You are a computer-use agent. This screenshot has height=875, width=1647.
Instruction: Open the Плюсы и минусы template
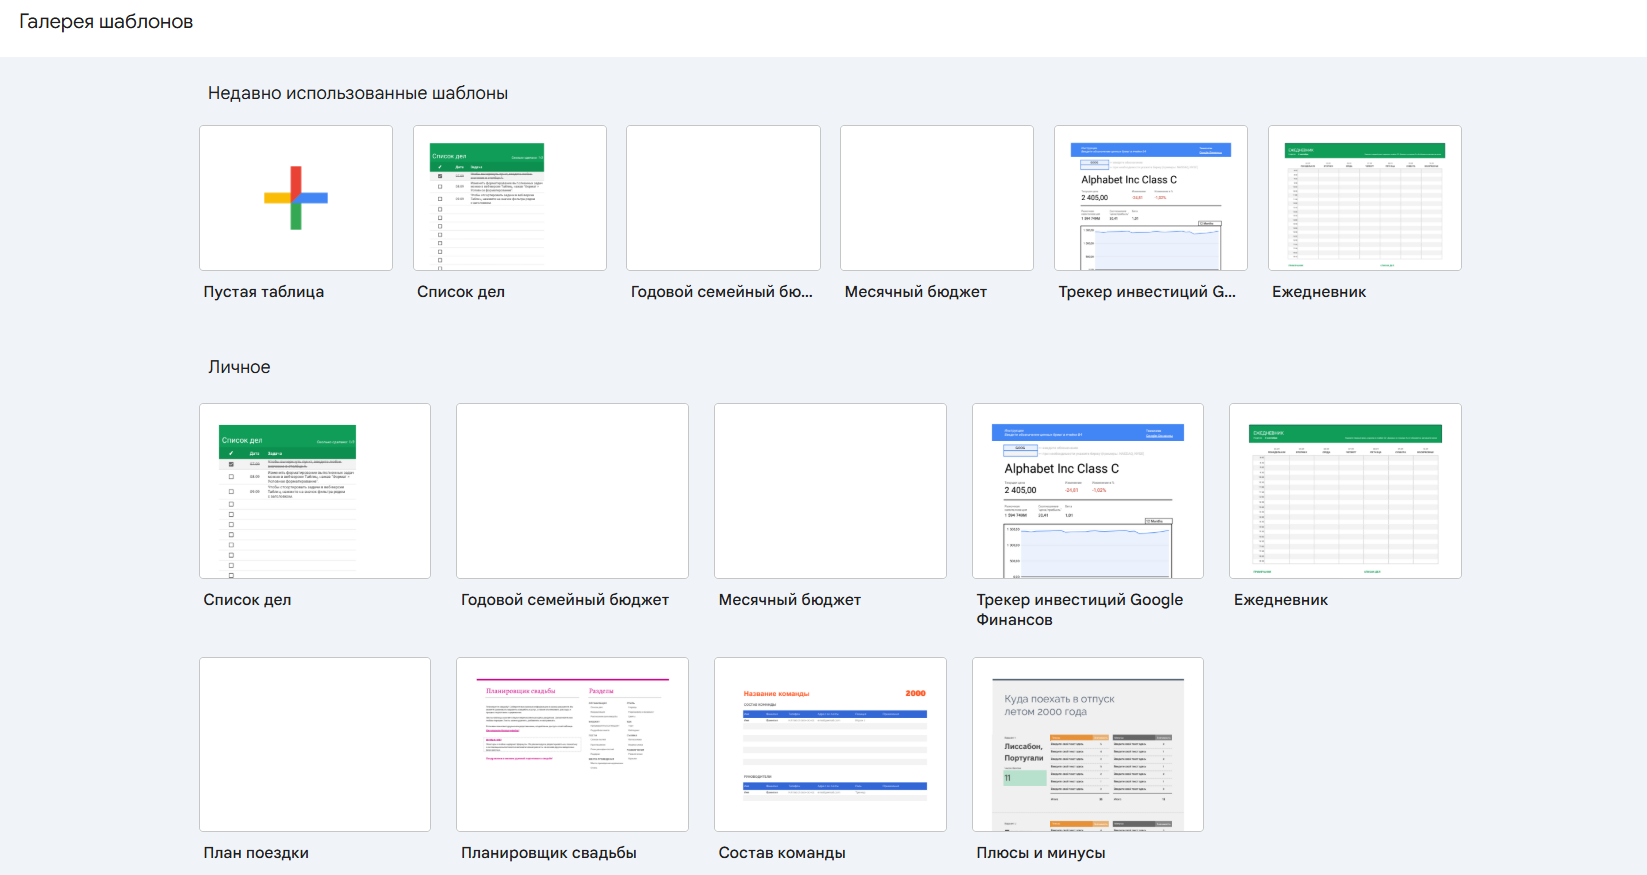coord(1088,744)
